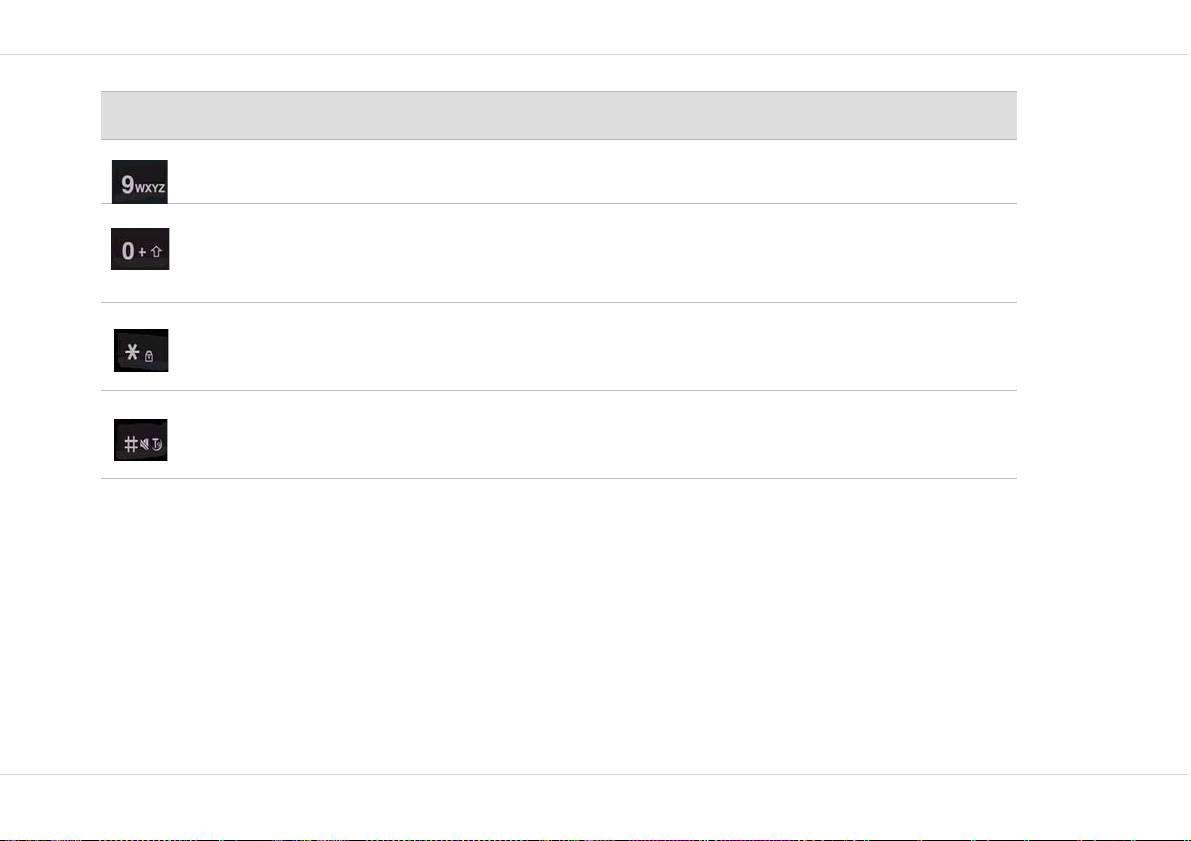
Task: Select the hash key with mute symbol
Action: [141, 440]
